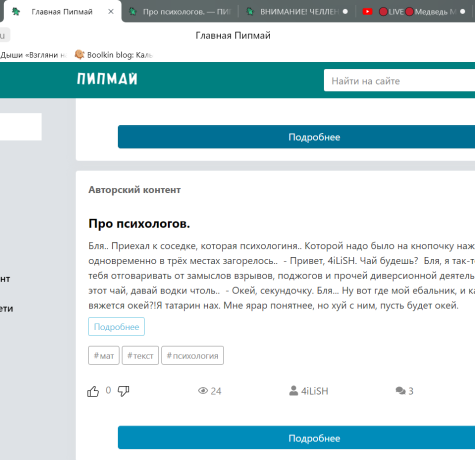Viewport: 475px width, 460px height.
Task: Switch to the YouTube LIVE Медведь tab
Action: tap(414, 12)
